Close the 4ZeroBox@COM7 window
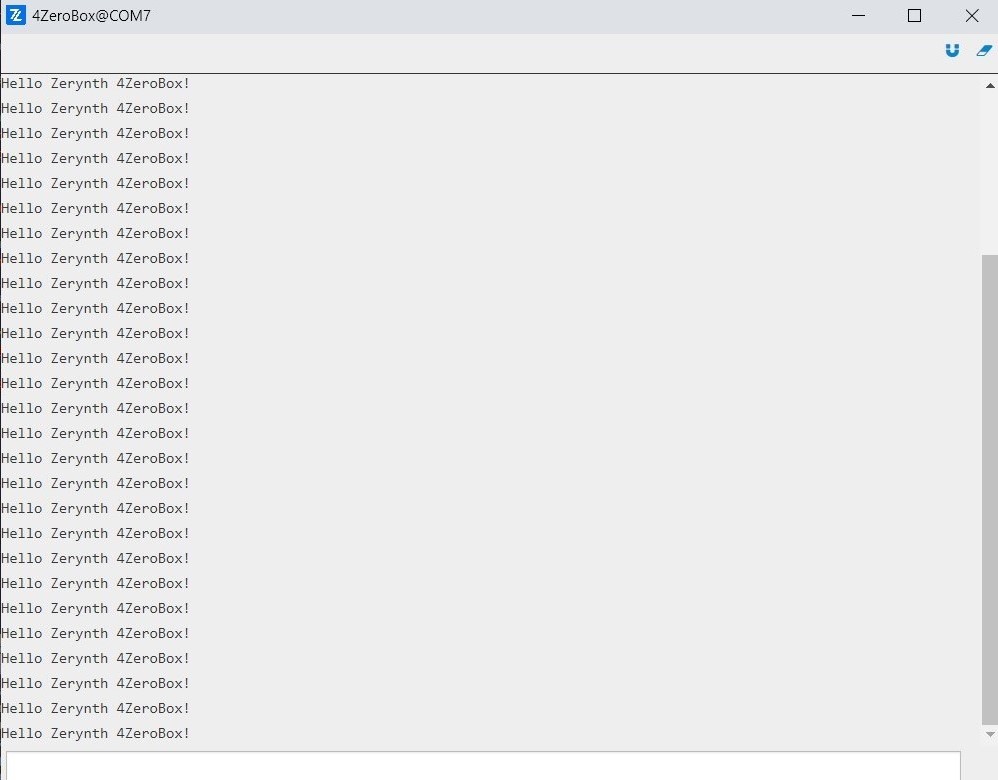Screen dimensions: 998x780 coord(971,16)
